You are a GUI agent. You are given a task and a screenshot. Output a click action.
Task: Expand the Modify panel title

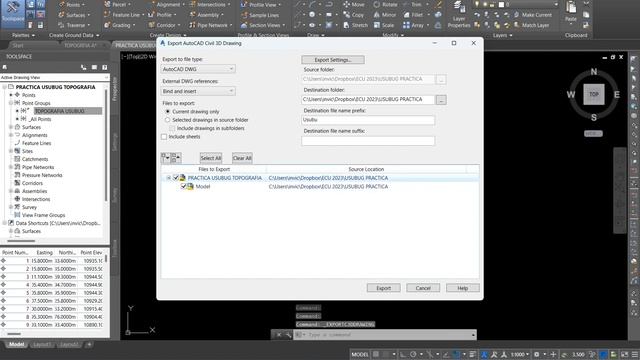click(x=393, y=36)
